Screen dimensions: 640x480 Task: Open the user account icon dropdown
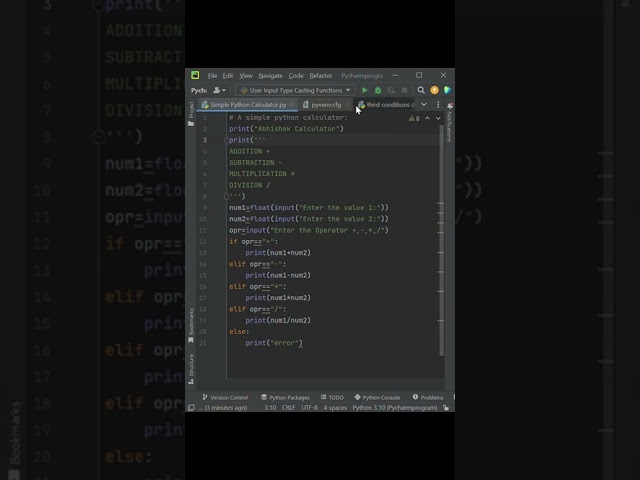(x=219, y=90)
